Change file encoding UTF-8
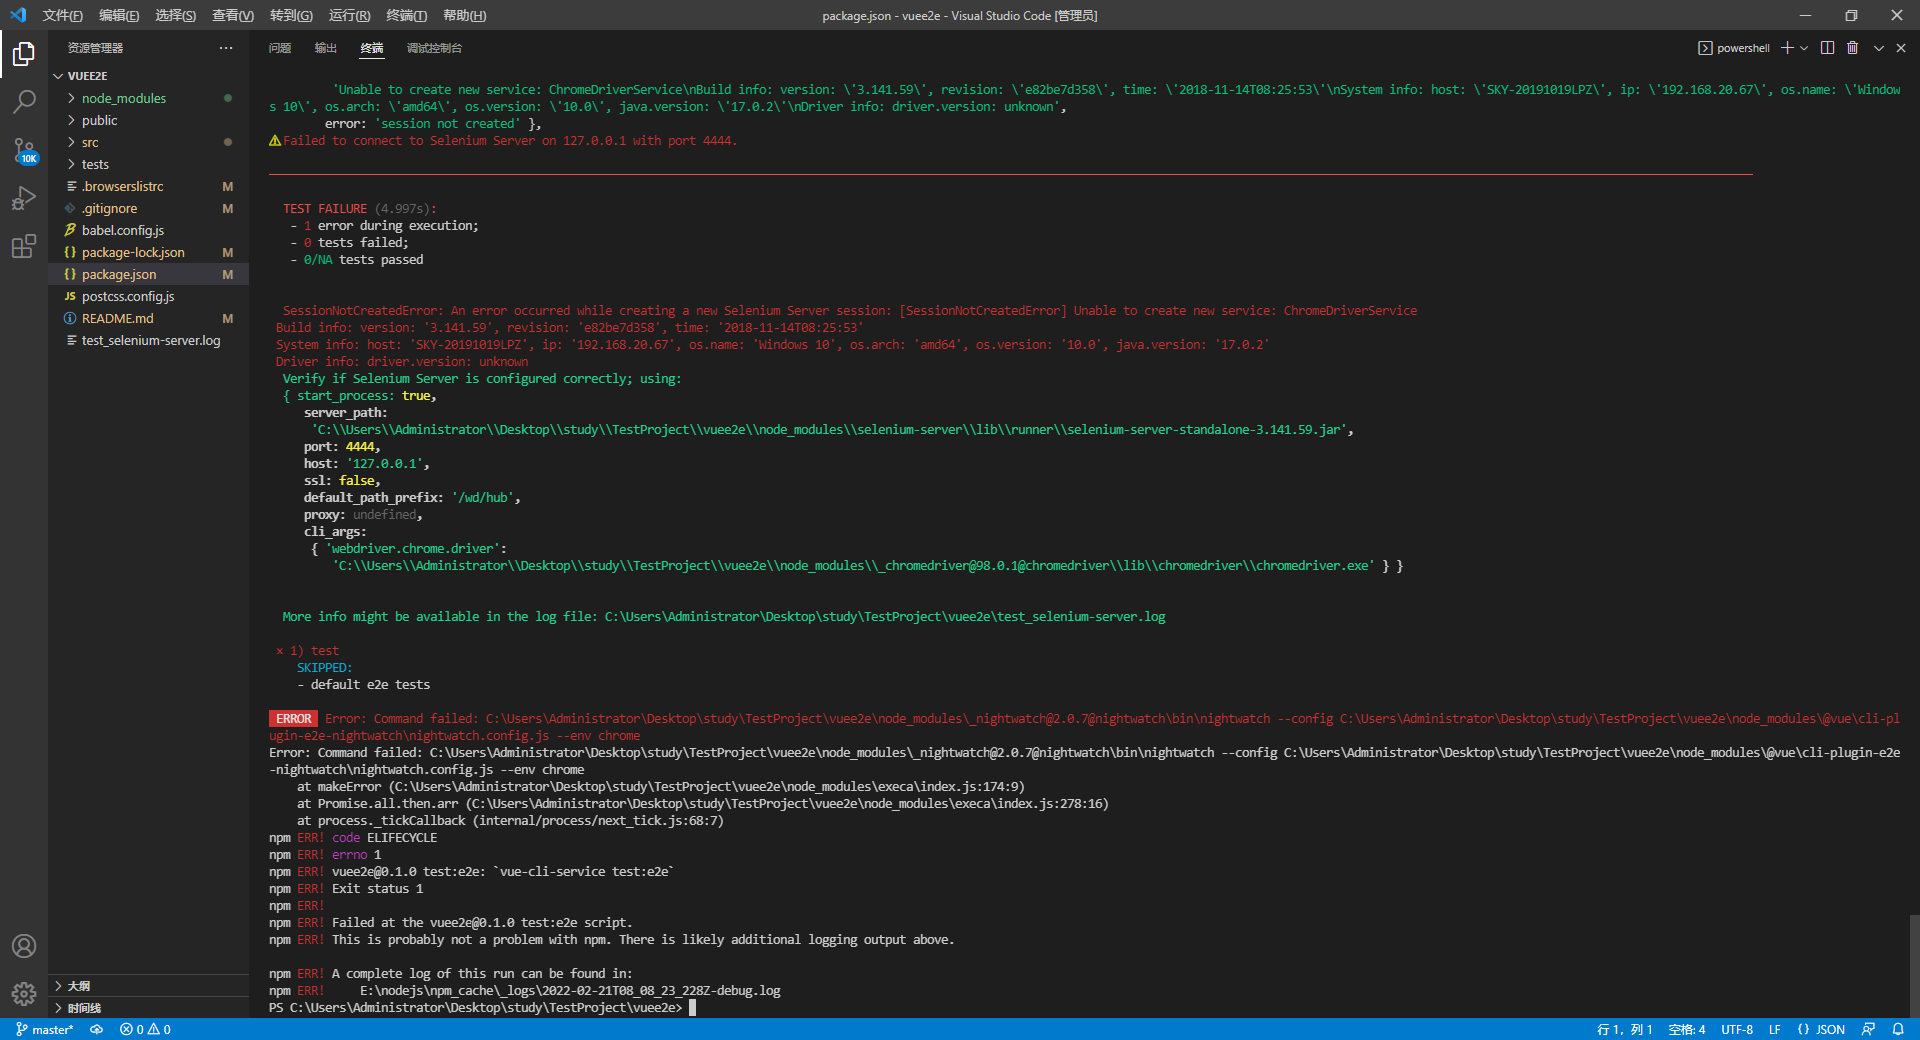 [x=1737, y=1029]
